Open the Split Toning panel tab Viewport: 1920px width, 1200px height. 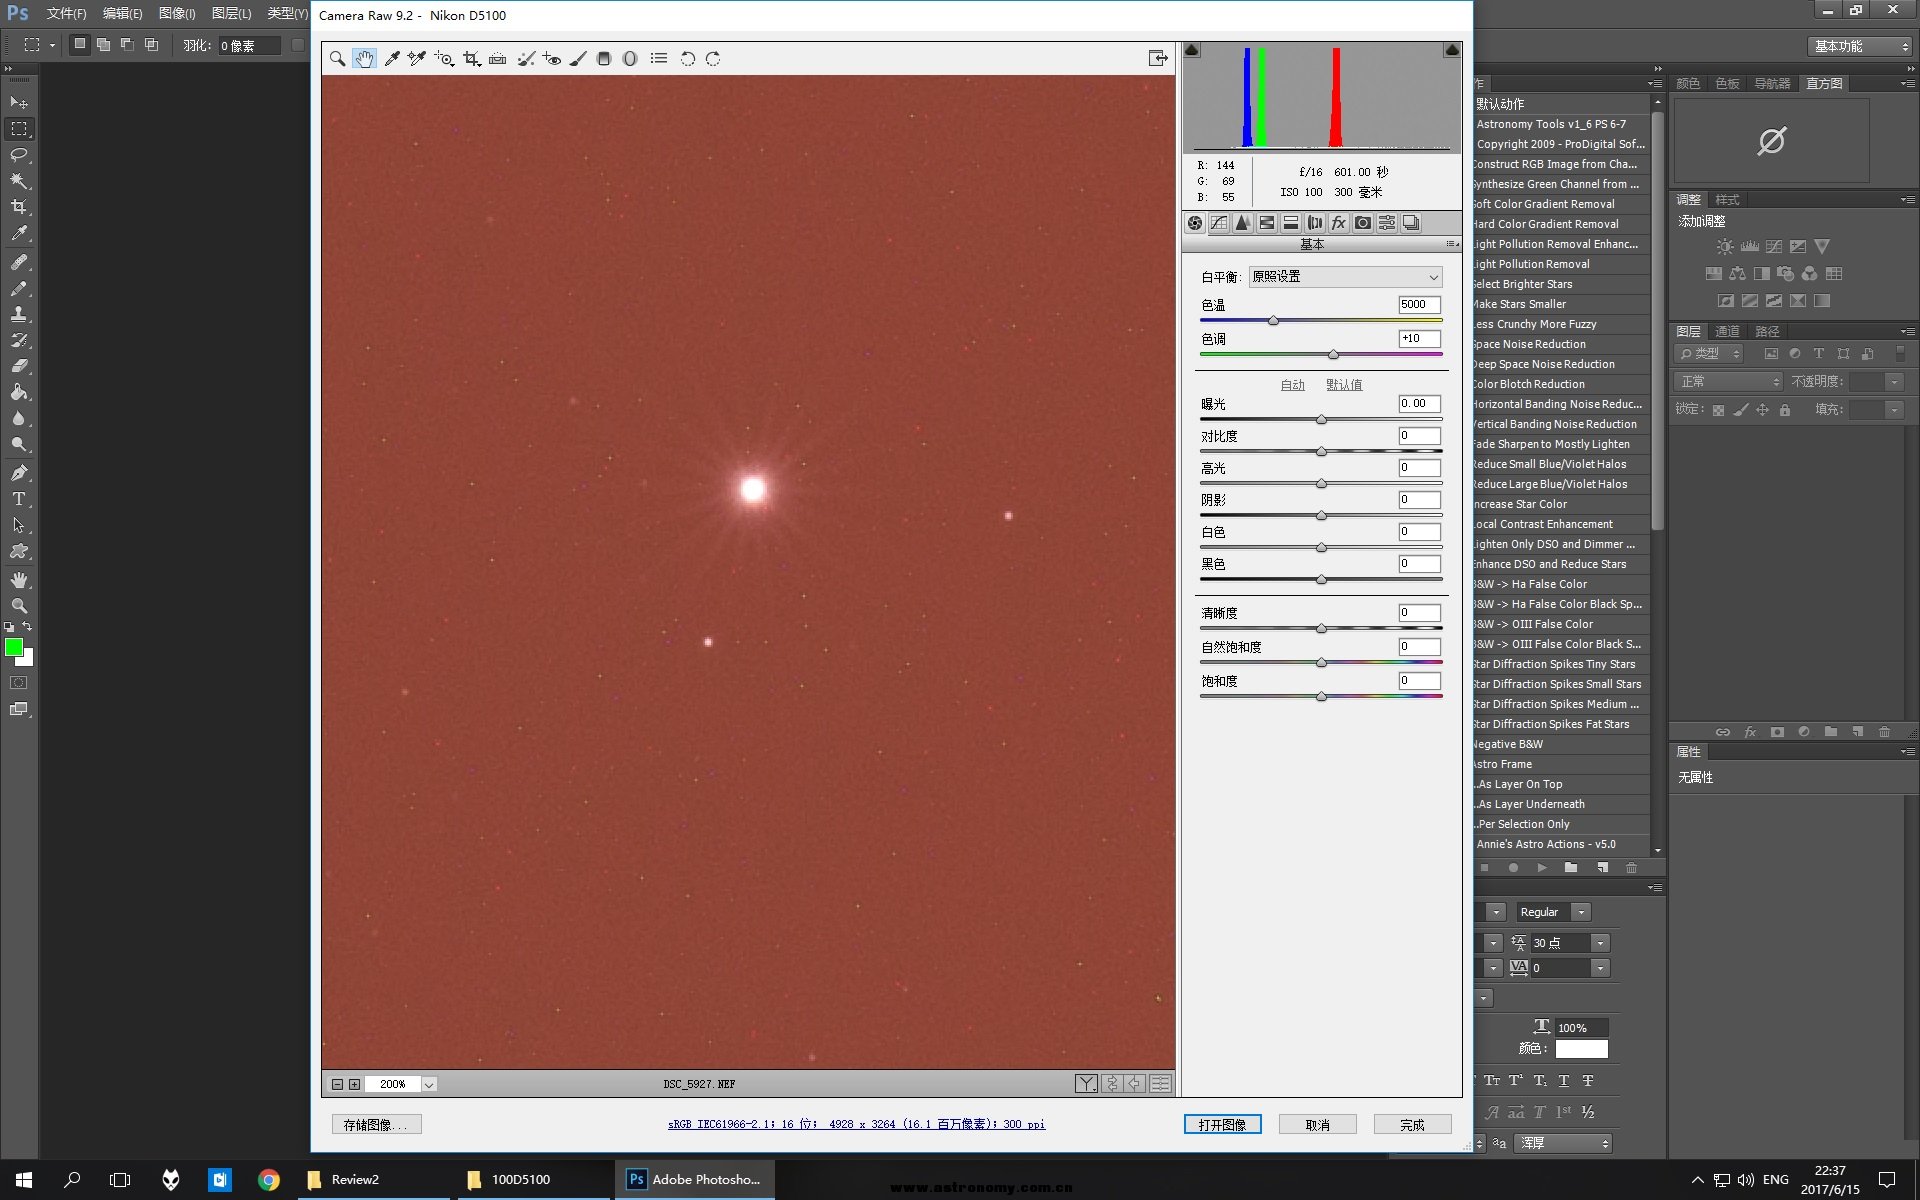(1291, 223)
